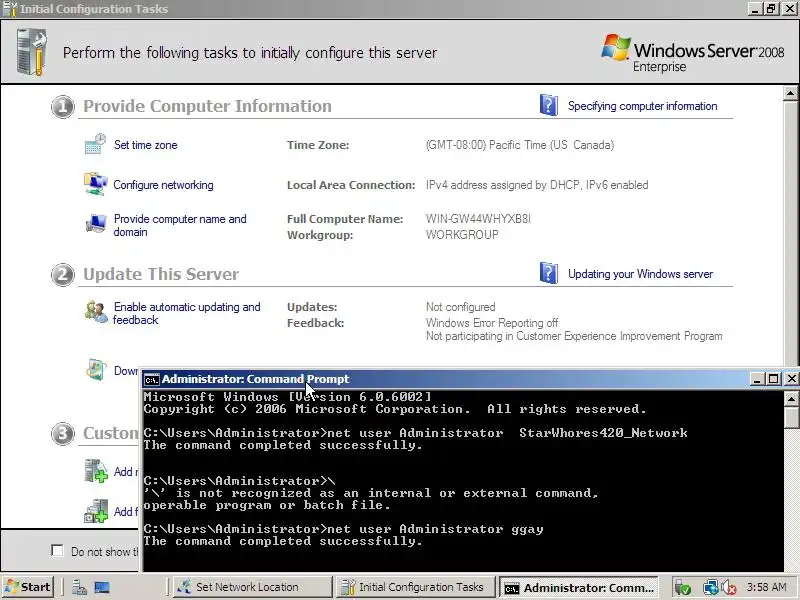Screen dimensions: 800x600
Task: Click the Add features server icon
Action: pos(96,511)
